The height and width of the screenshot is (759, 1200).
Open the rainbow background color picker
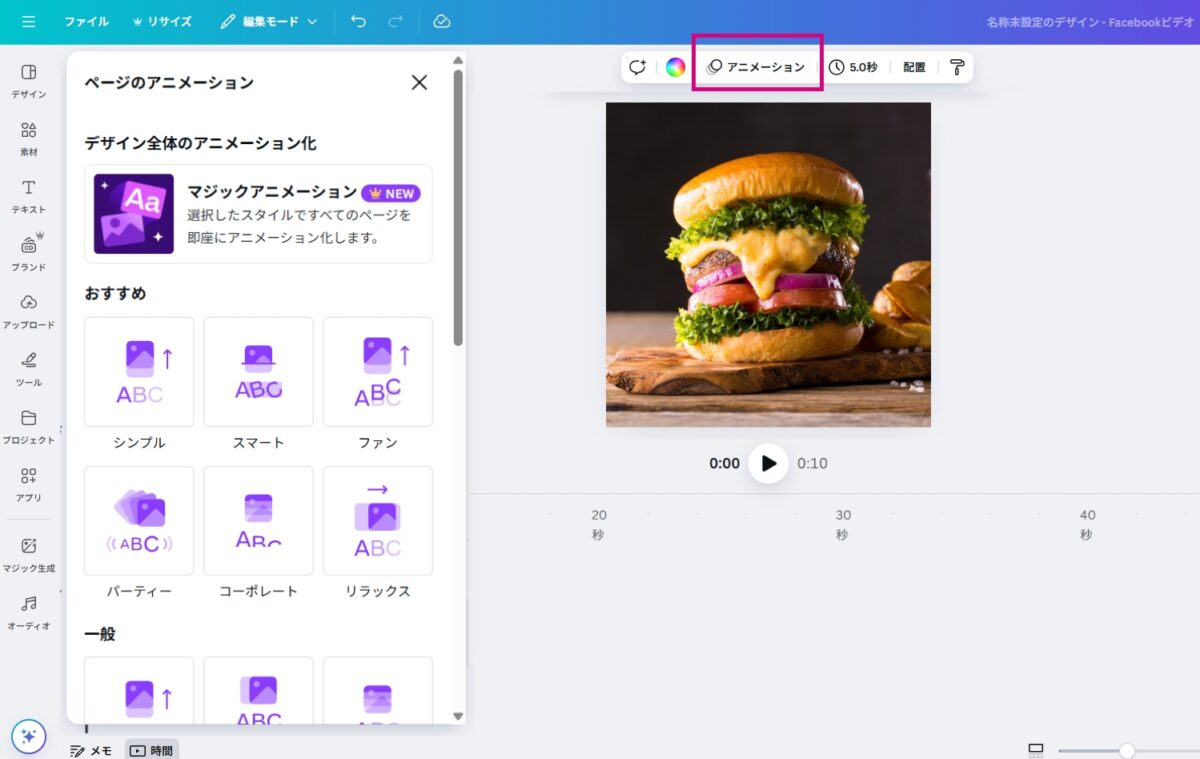pyautogui.click(x=676, y=67)
